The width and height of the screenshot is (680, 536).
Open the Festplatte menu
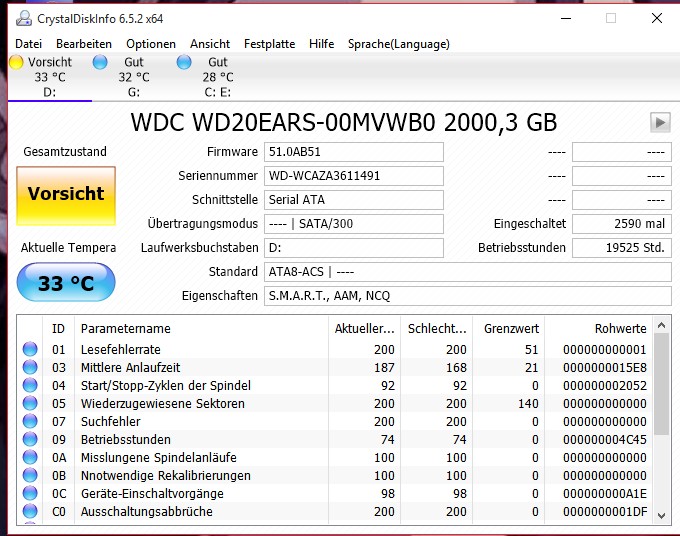coord(269,44)
